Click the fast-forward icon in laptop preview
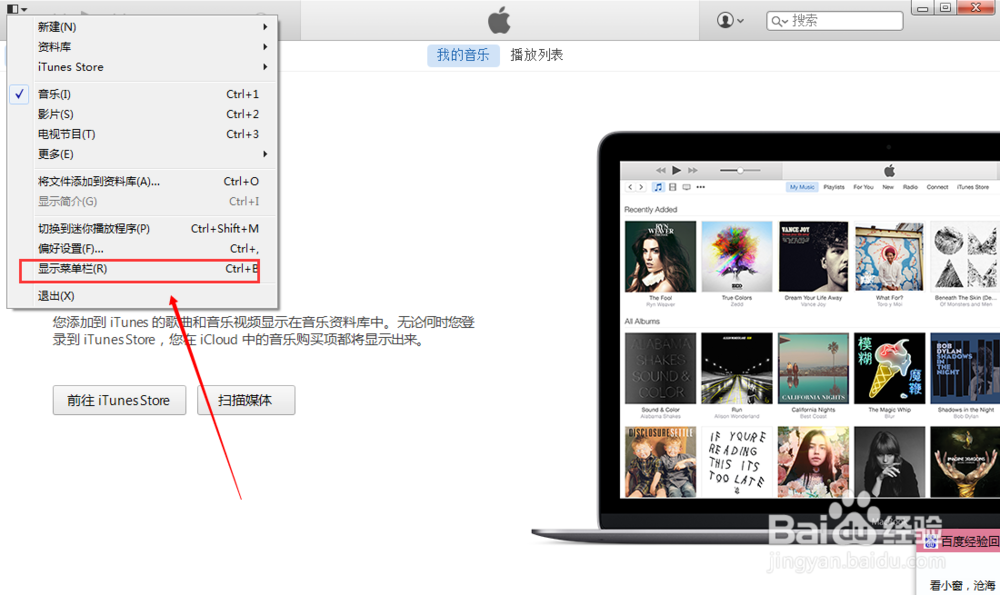 point(693,170)
